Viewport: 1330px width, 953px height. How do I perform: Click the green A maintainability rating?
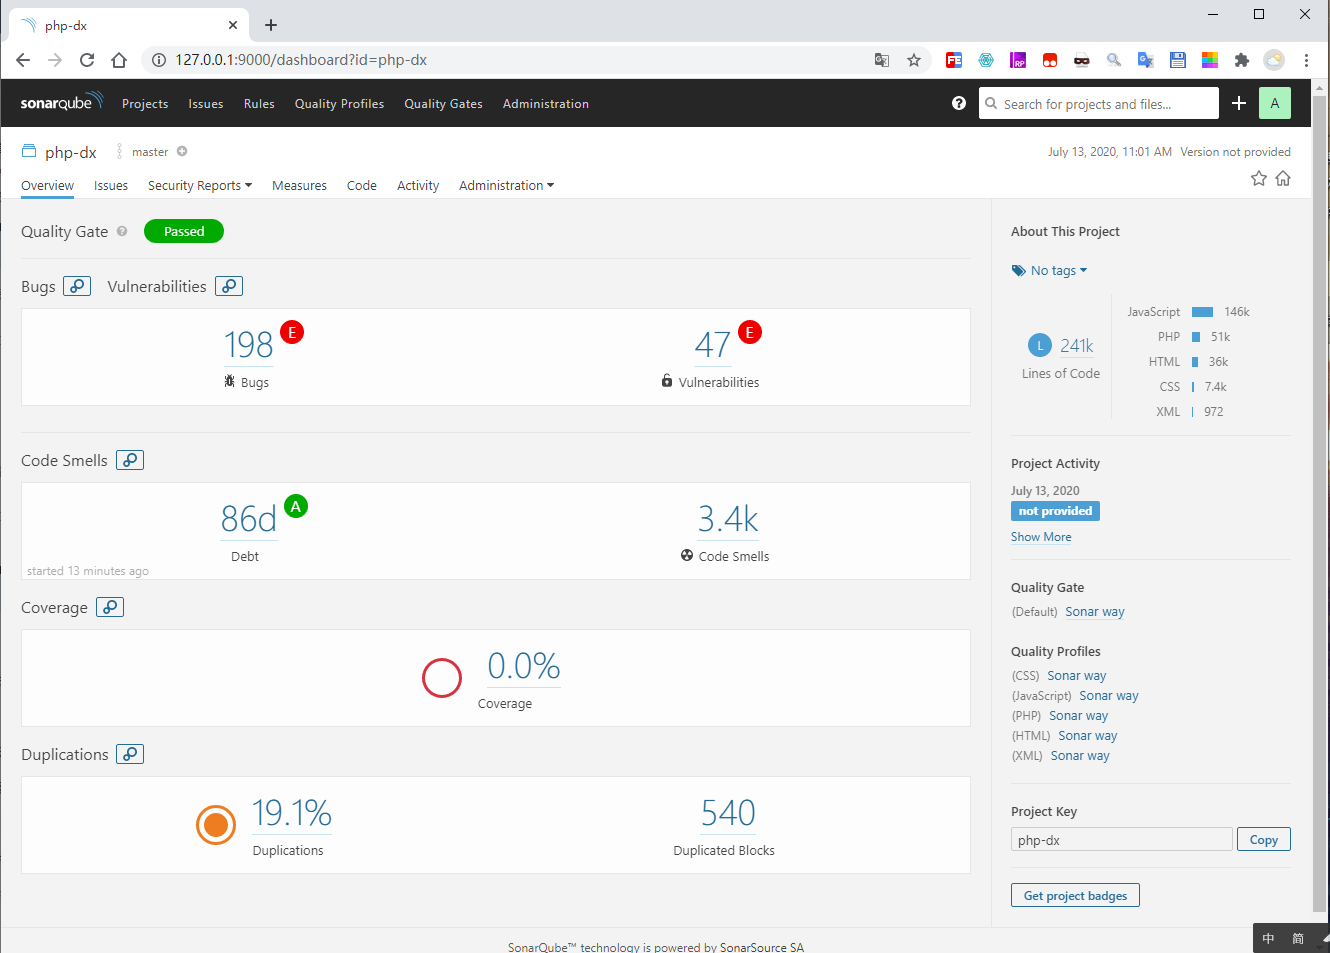296,506
